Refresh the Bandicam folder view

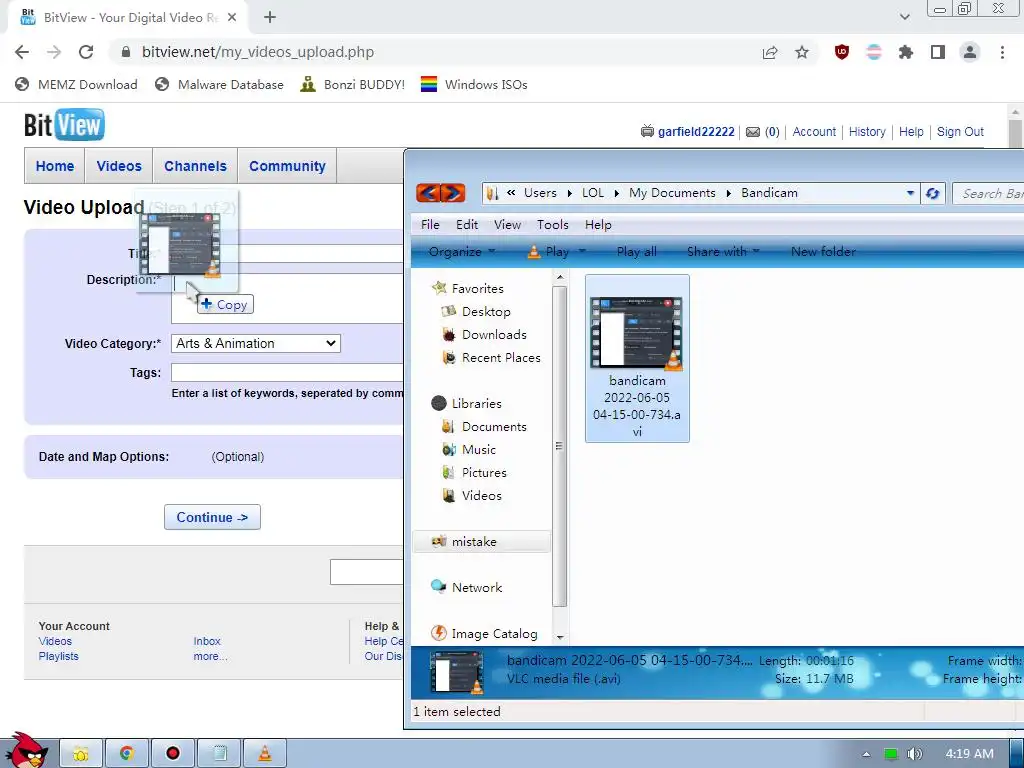click(x=933, y=193)
